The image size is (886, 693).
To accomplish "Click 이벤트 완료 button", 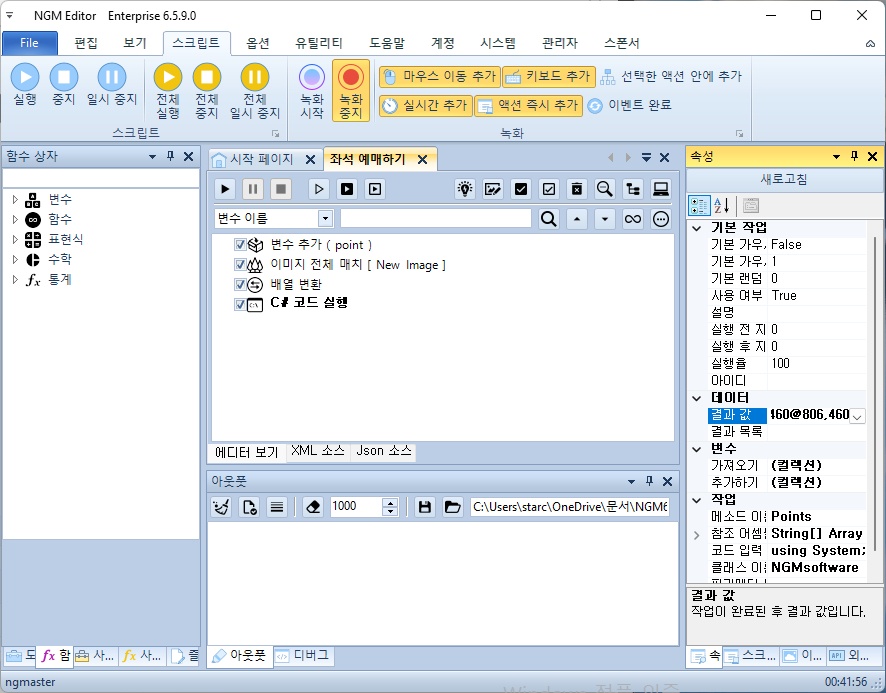I will [x=629, y=106].
